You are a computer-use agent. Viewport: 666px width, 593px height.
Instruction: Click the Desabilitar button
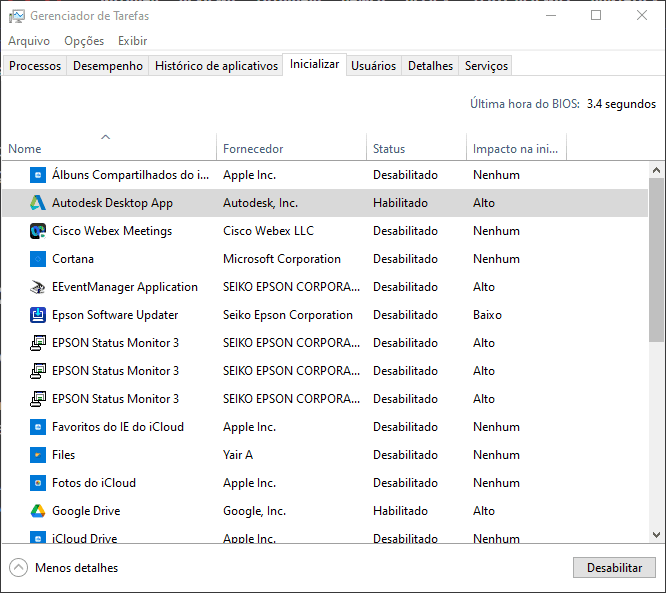[x=614, y=568]
